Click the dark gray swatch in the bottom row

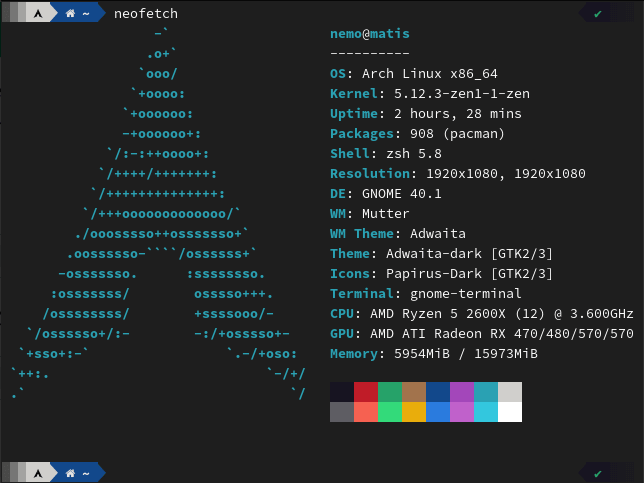click(x=342, y=412)
